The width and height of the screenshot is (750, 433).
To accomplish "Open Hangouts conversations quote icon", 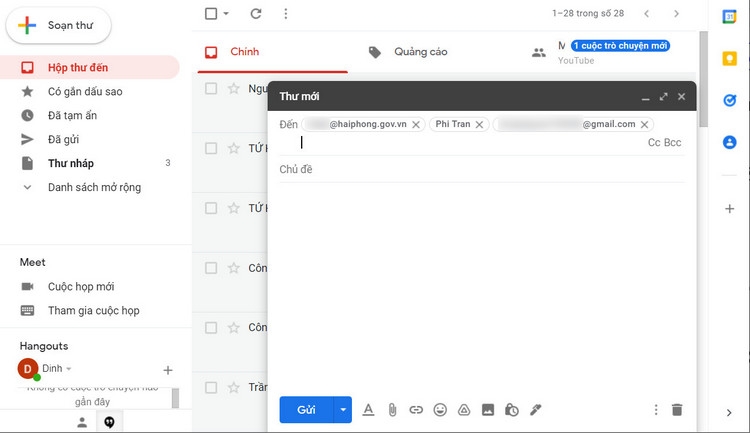I will coord(110,422).
